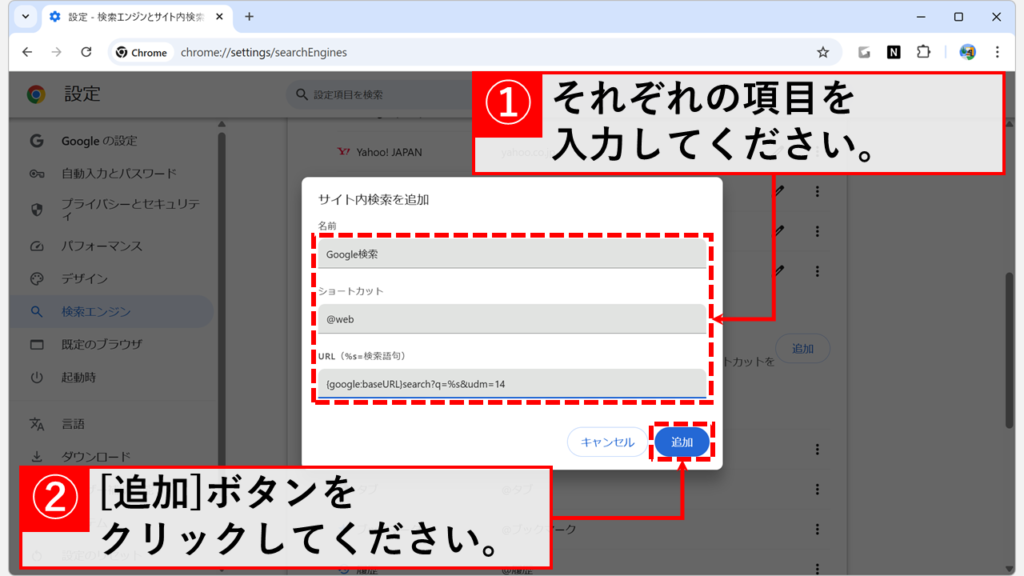Click the speedometer icon for パフォーマンス
This screenshot has height=576, width=1024.
coord(37,246)
